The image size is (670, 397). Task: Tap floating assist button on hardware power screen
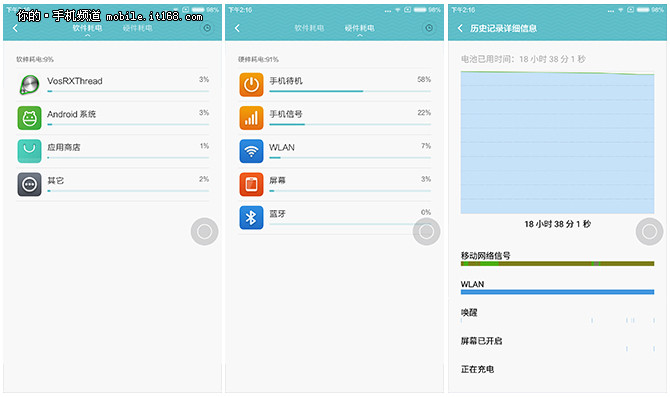pyautogui.click(x=426, y=232)
